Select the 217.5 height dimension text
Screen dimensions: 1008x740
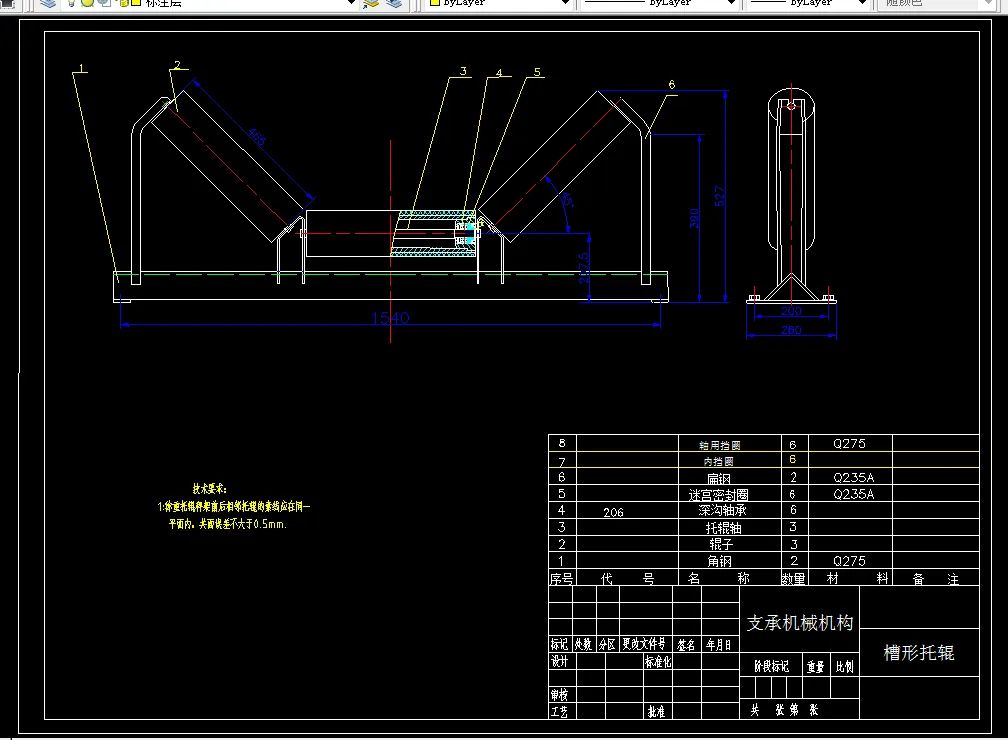583,268
